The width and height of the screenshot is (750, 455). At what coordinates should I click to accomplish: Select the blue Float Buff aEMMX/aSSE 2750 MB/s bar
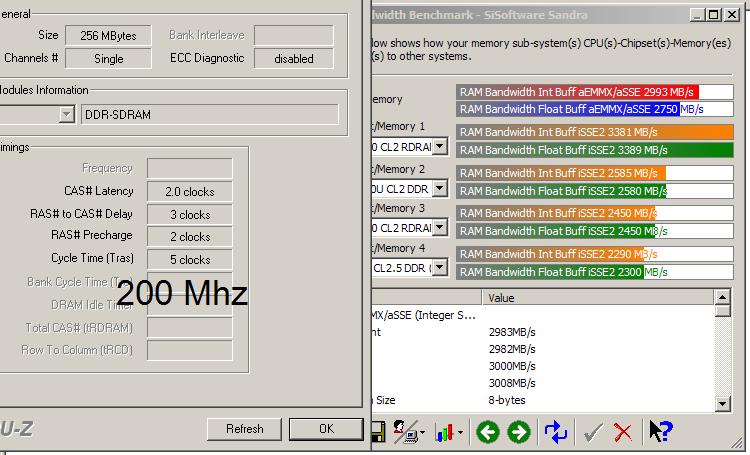(x=595, y=109)
